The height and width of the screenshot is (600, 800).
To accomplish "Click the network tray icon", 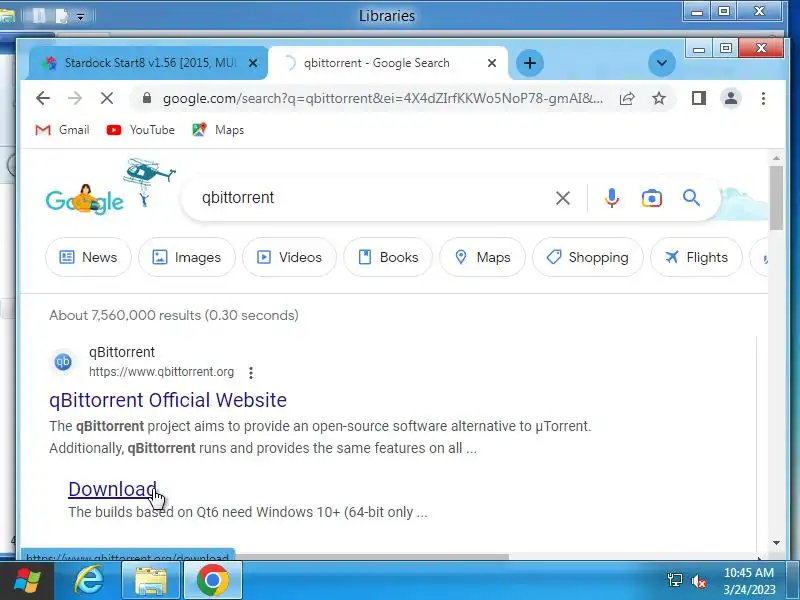I will coord(674,580).
